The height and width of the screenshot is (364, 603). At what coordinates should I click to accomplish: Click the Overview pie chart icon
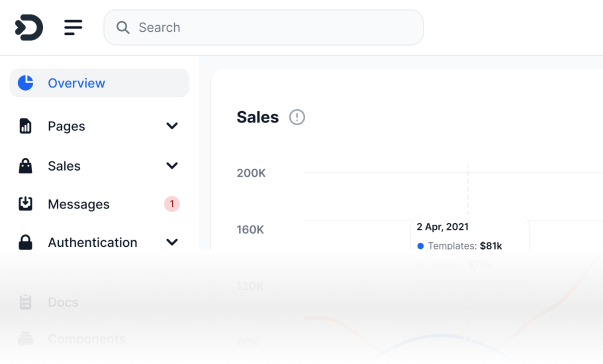point(26,83)
